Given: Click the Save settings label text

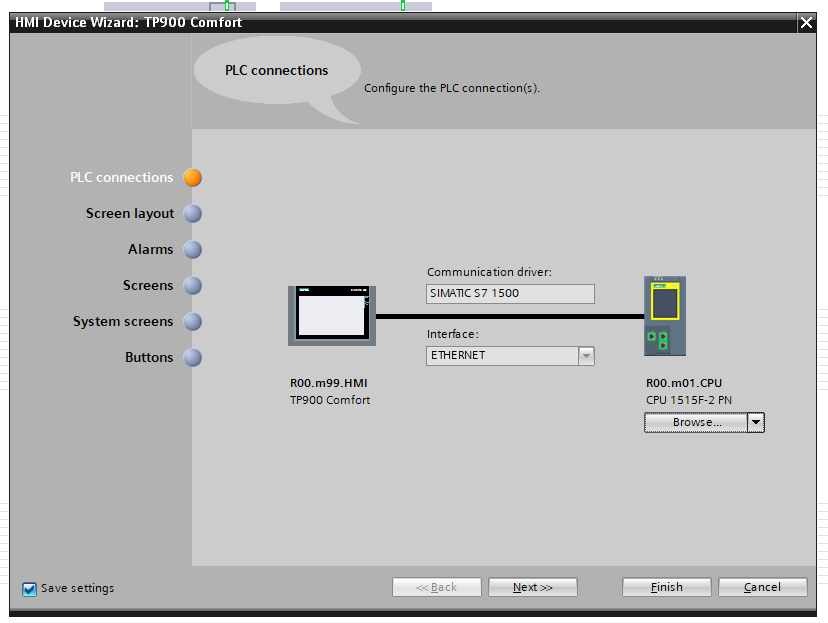Looking at the screenshot, I should (78, 588).
